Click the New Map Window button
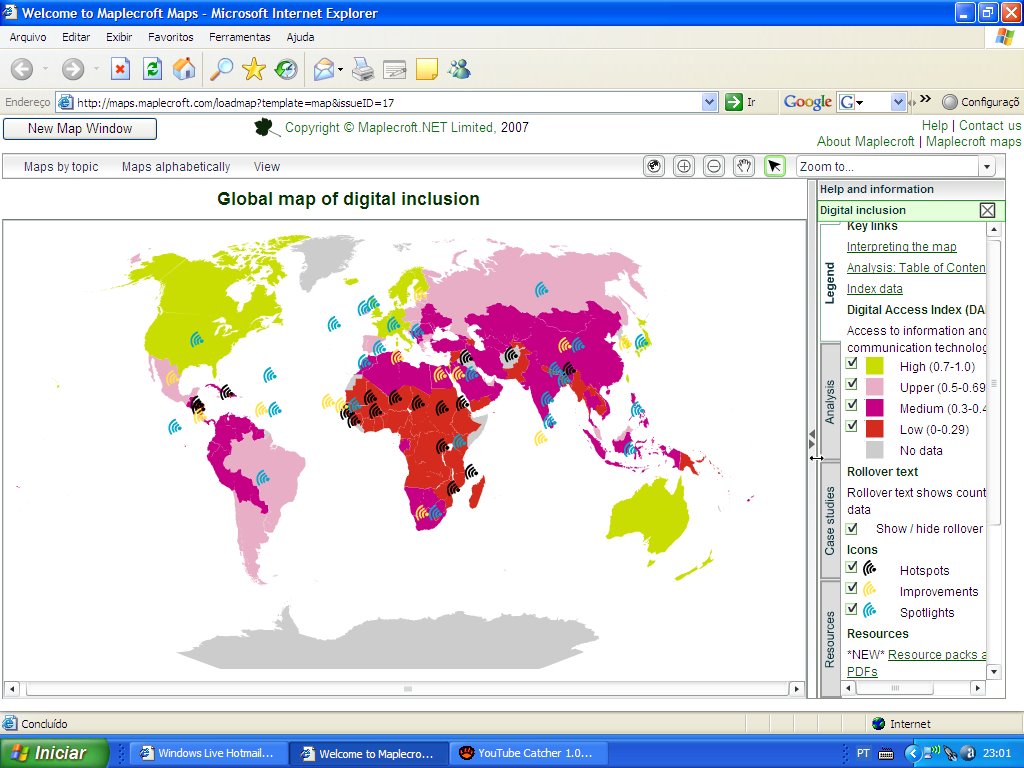1024x768 pixels. tap(80, 129)
